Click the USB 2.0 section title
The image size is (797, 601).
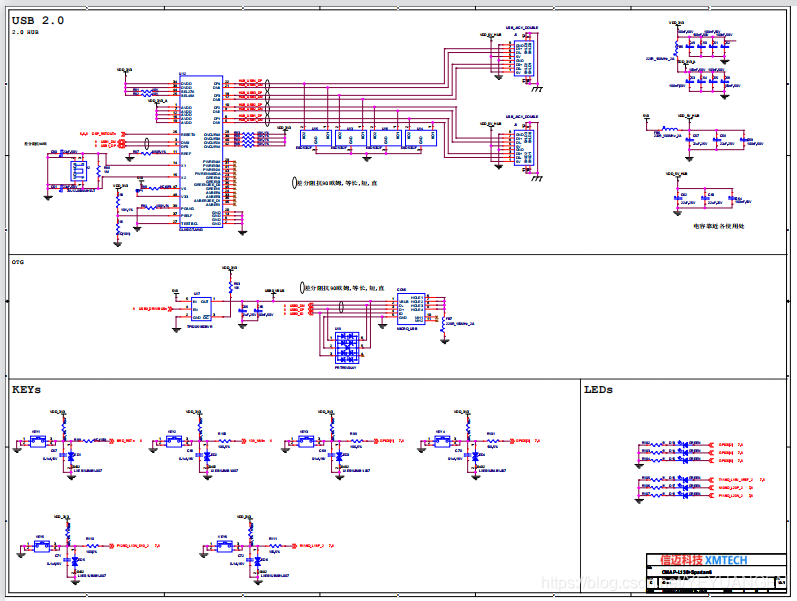pyautogui.click(x=38, y=21)
